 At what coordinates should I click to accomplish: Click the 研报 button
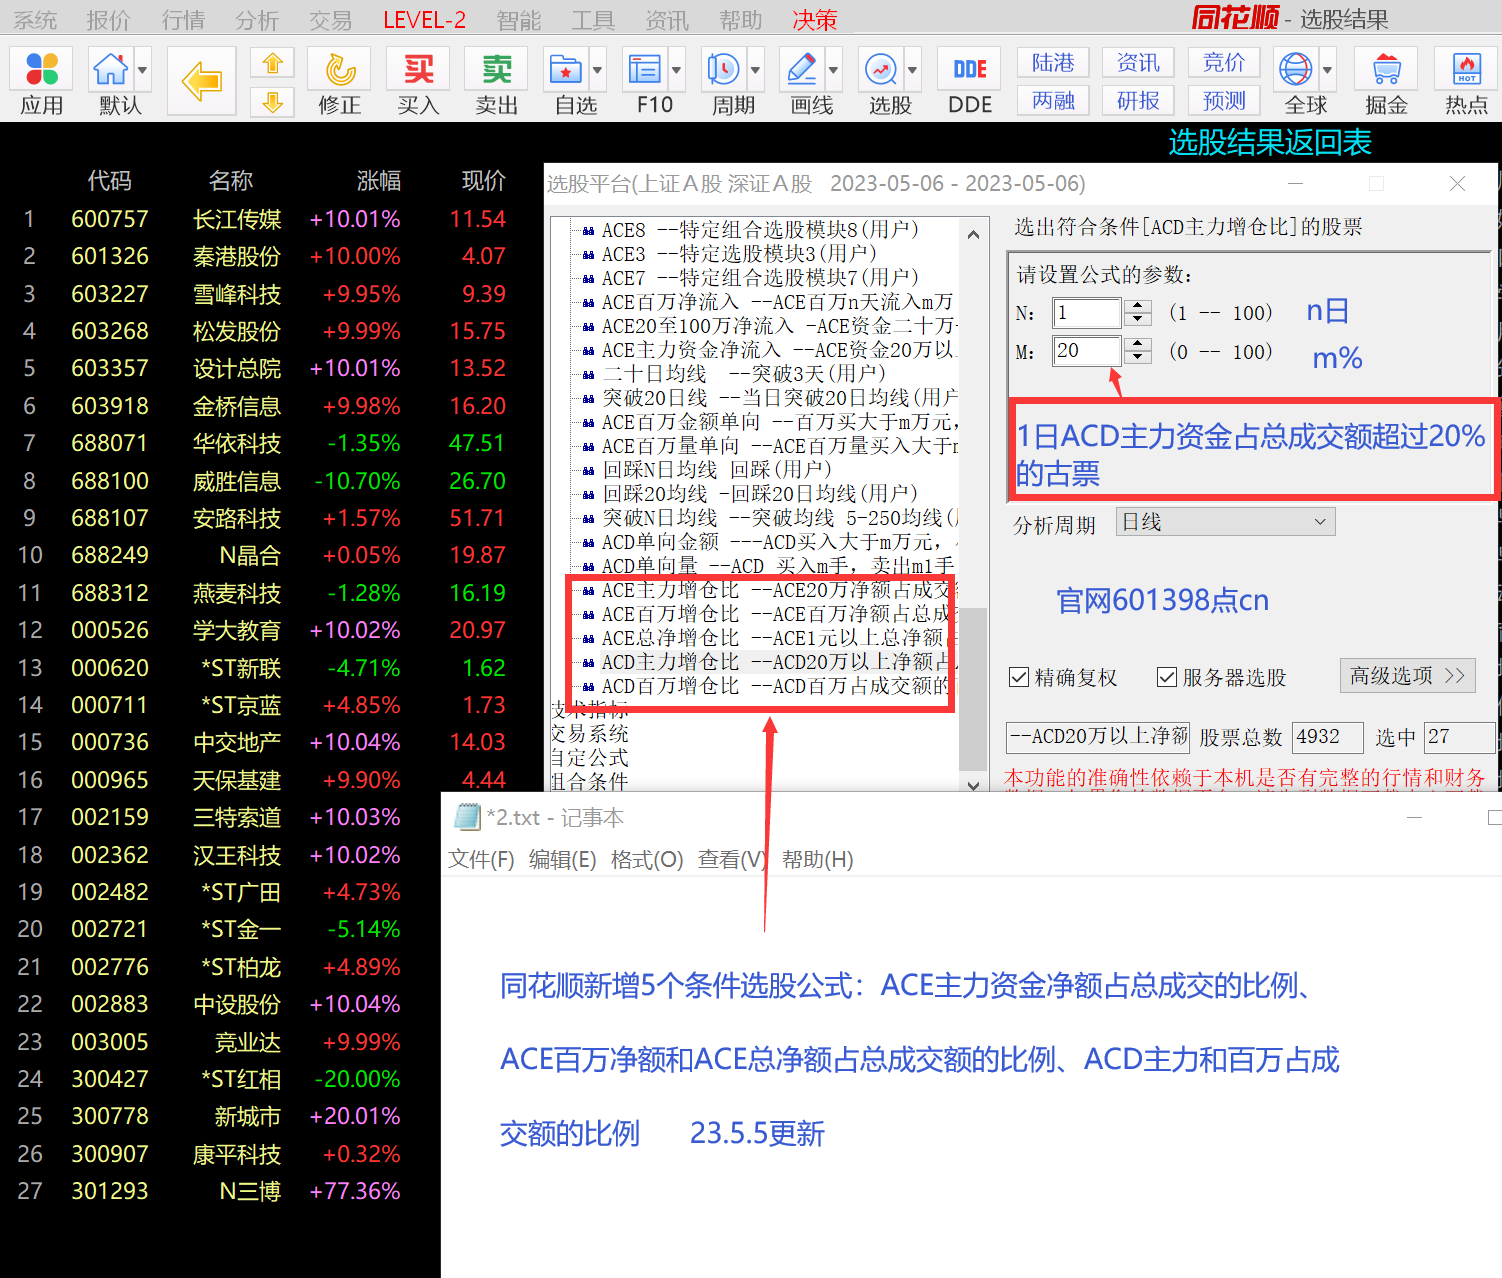[x=1138, y=100]
